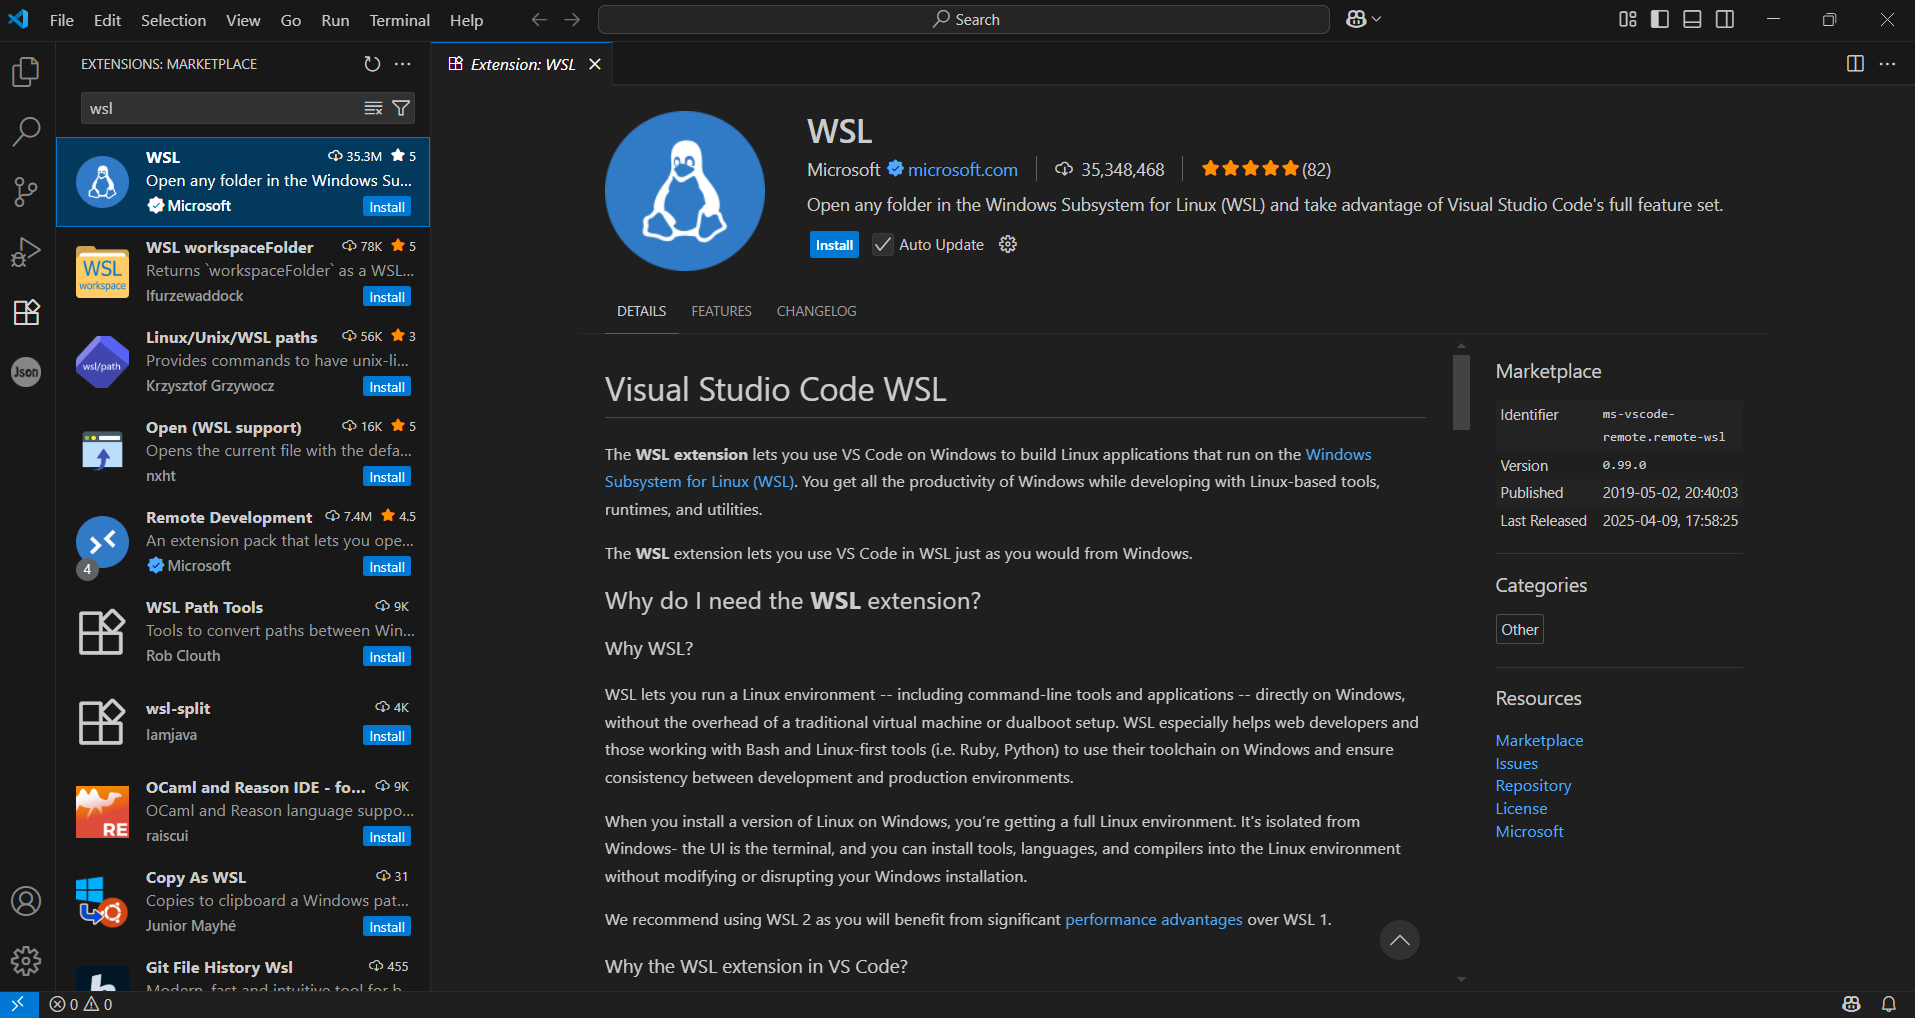The image size is (1915, 1018).
Task: Open Copilot menu dropdown in title bar
Action: click(1364, 19)
